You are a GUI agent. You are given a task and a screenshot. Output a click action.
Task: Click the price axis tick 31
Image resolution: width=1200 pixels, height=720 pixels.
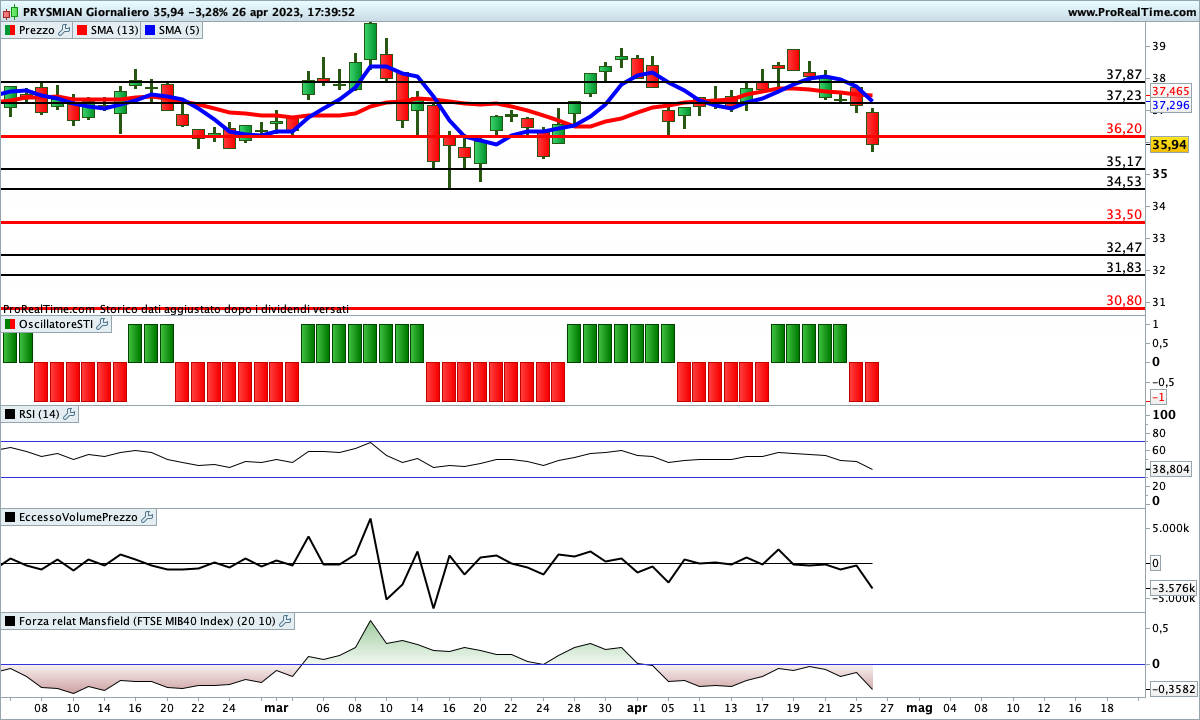click(1159, 302)
